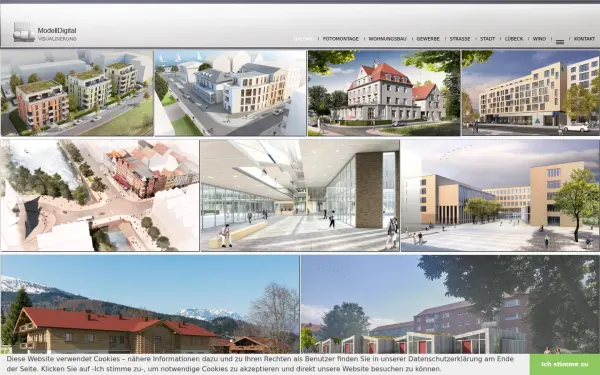Navigate to the Lübeck page
The height and width of the screenshot is (375, 600).
[514, 39]
